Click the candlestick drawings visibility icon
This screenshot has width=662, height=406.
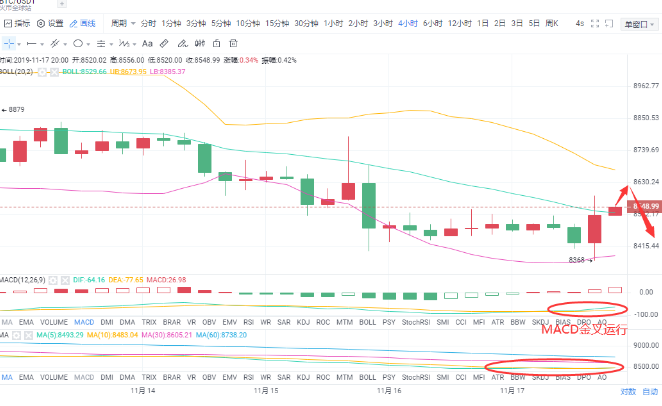[200, 43]
